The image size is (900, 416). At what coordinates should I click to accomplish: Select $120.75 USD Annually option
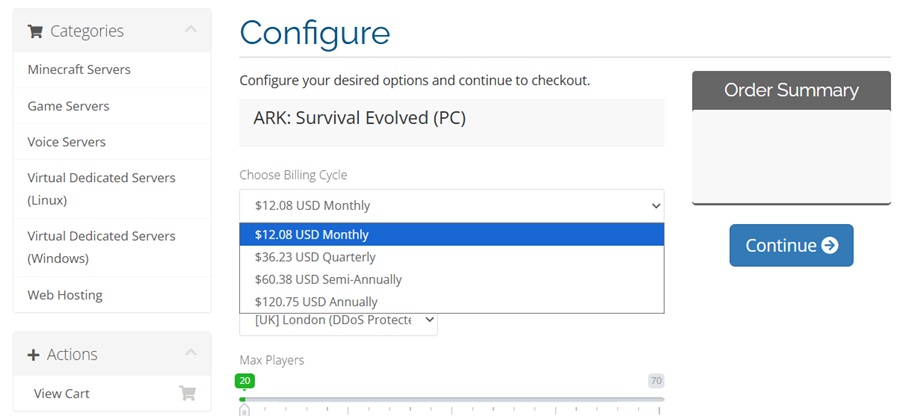452,302
